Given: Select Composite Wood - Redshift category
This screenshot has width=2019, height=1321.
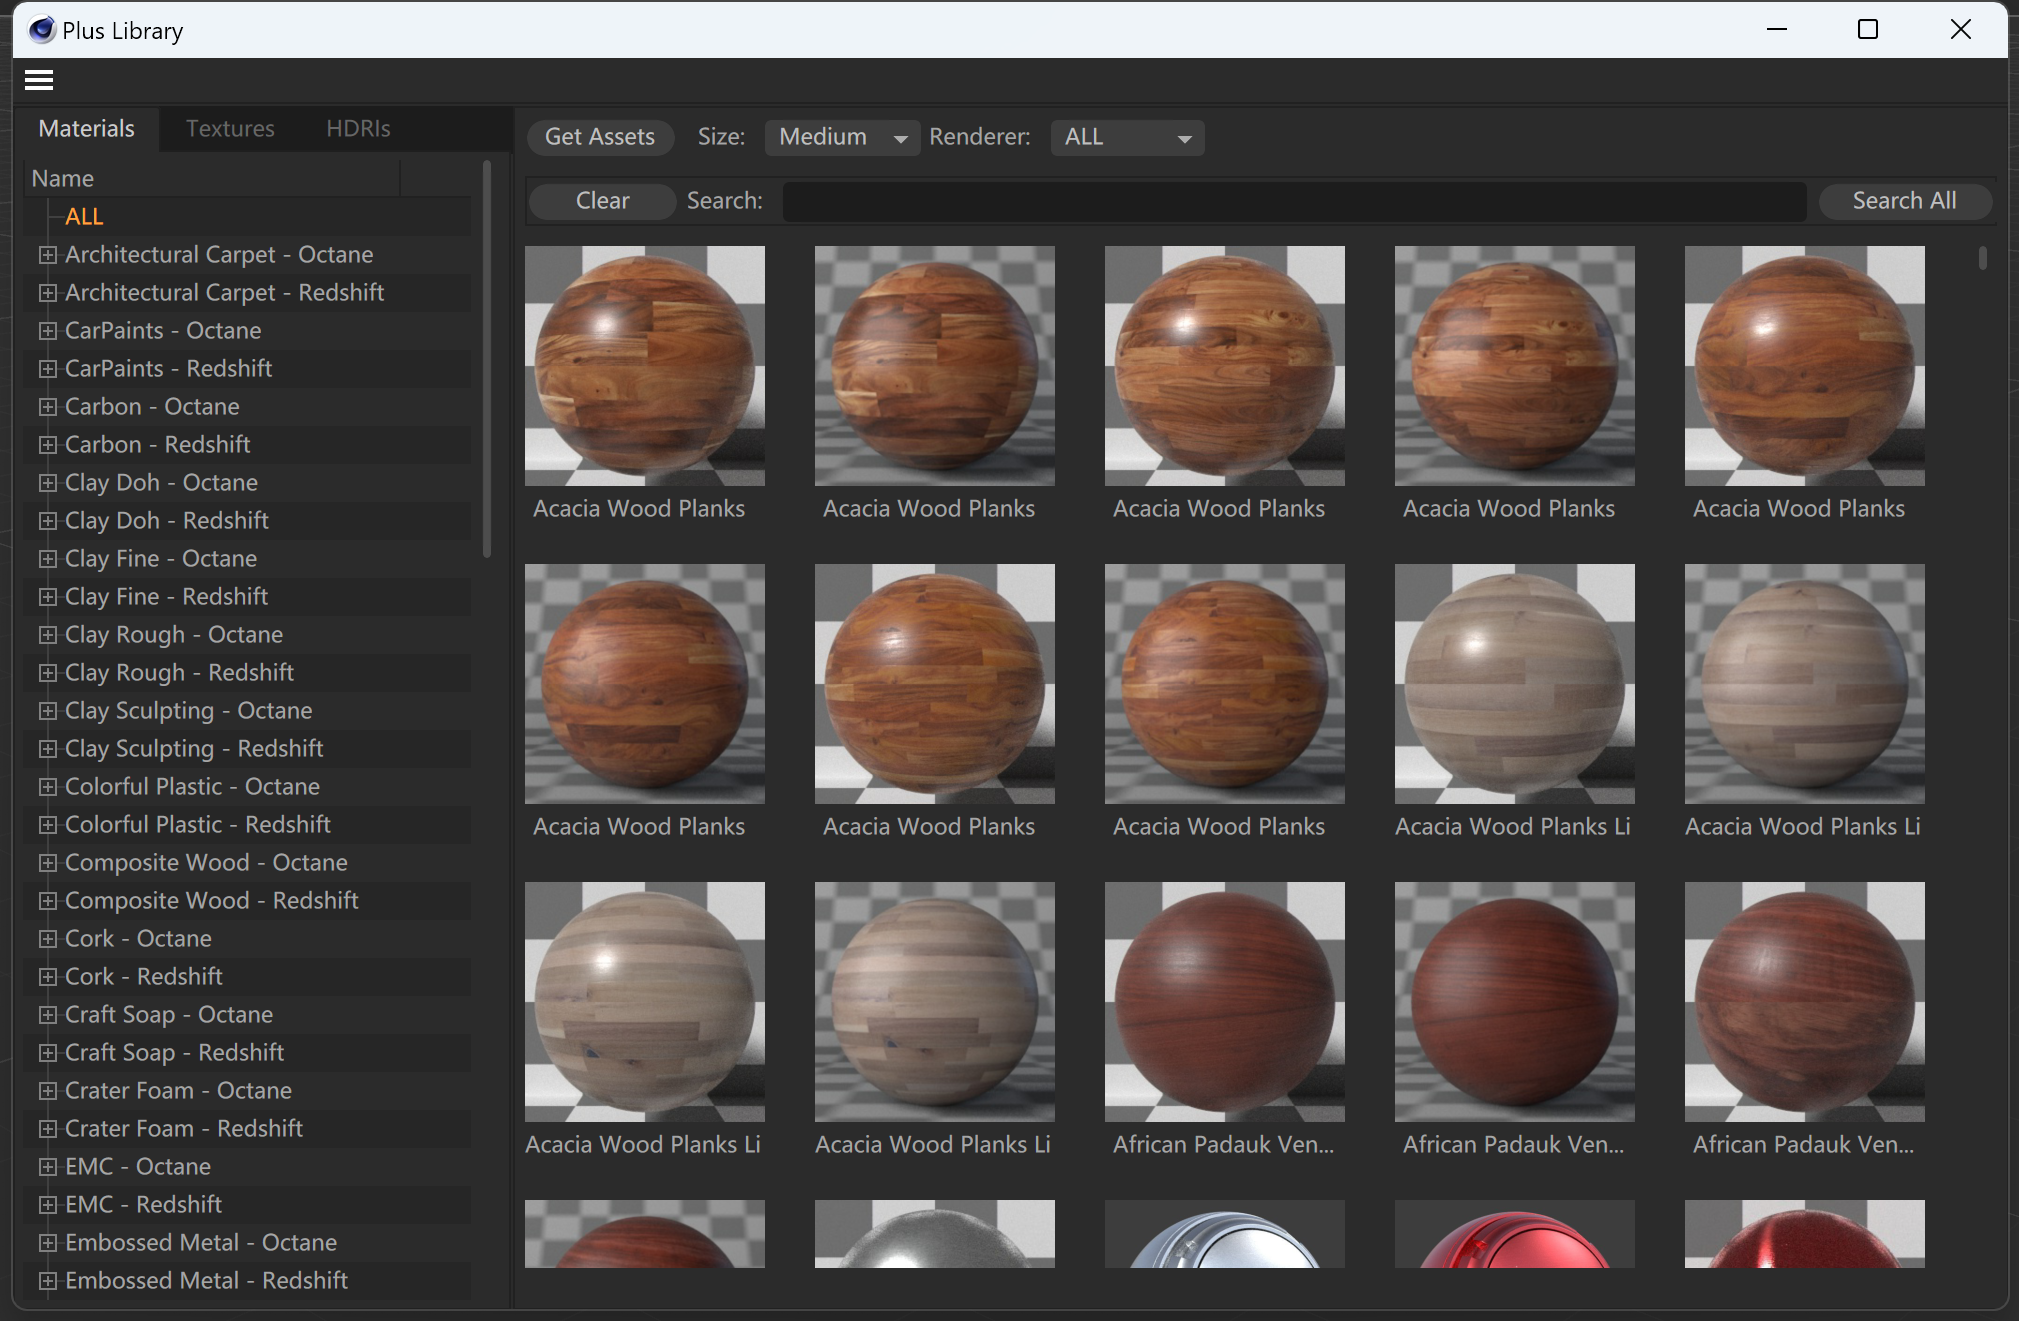Looking at the screenshot, I should (x=211, y=901).
